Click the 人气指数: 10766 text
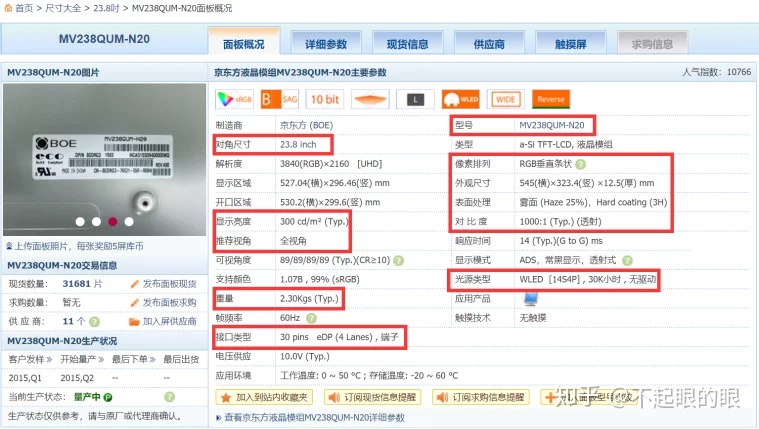Image resolution: width=759 pixels, height=429 pixels. click(717, 72)
